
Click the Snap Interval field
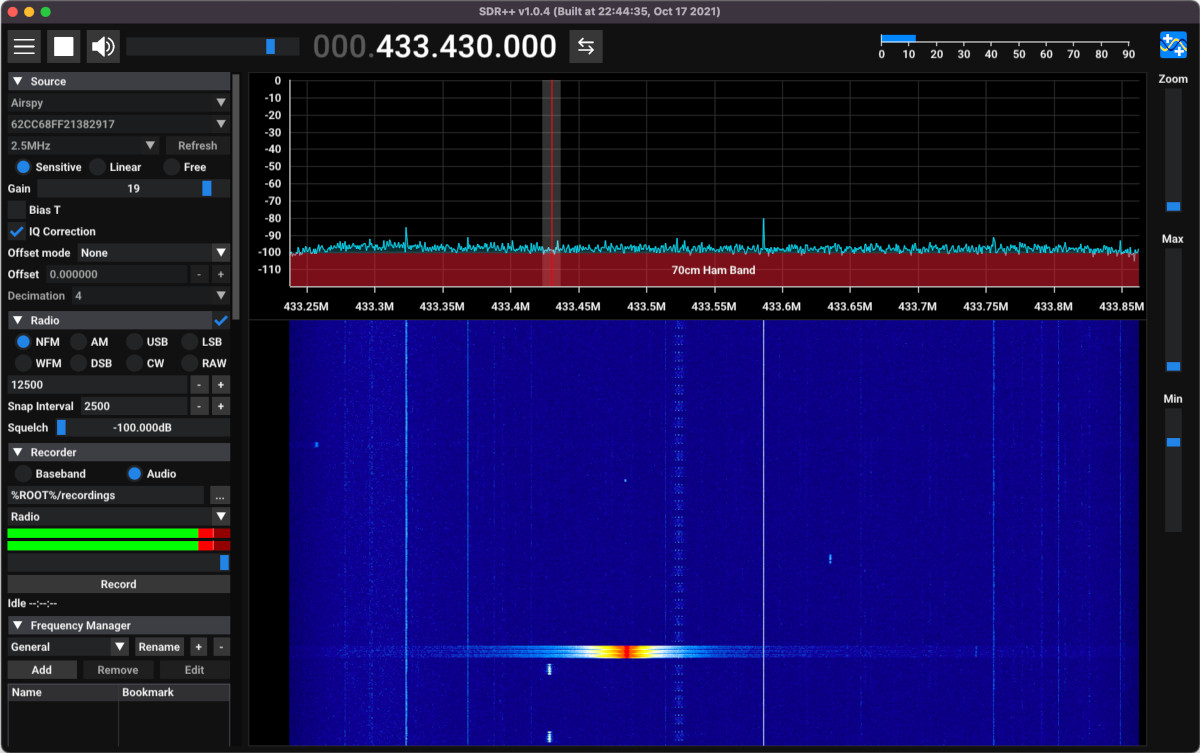135,406
